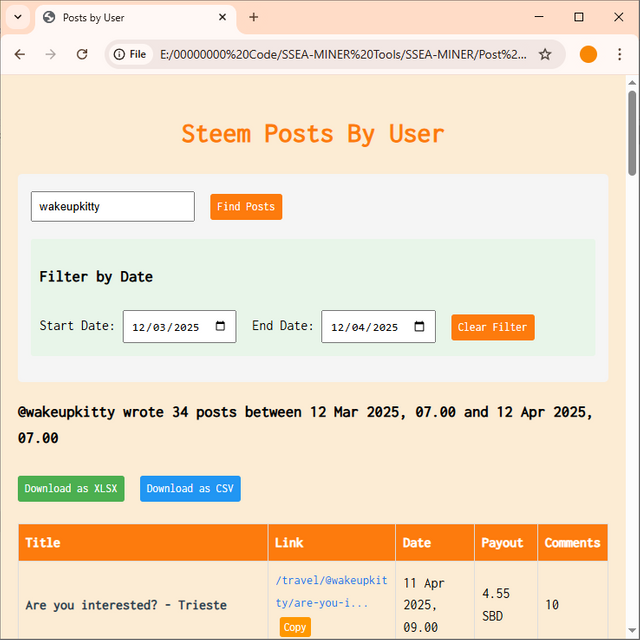Viewport: 640px width, 640px height.
Task: Select the Posts by User tab
Action: [135, 18]
